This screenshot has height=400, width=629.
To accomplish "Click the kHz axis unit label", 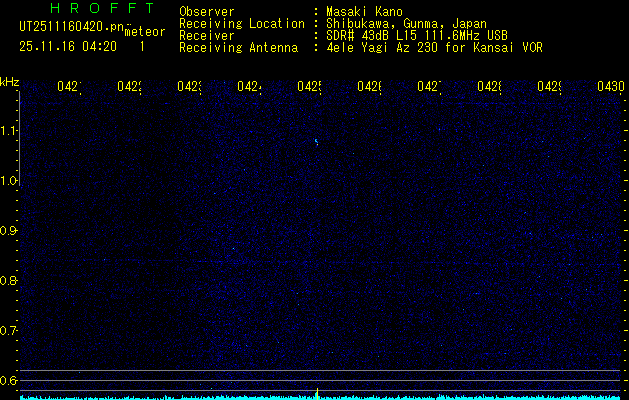I will pos(9,82).
